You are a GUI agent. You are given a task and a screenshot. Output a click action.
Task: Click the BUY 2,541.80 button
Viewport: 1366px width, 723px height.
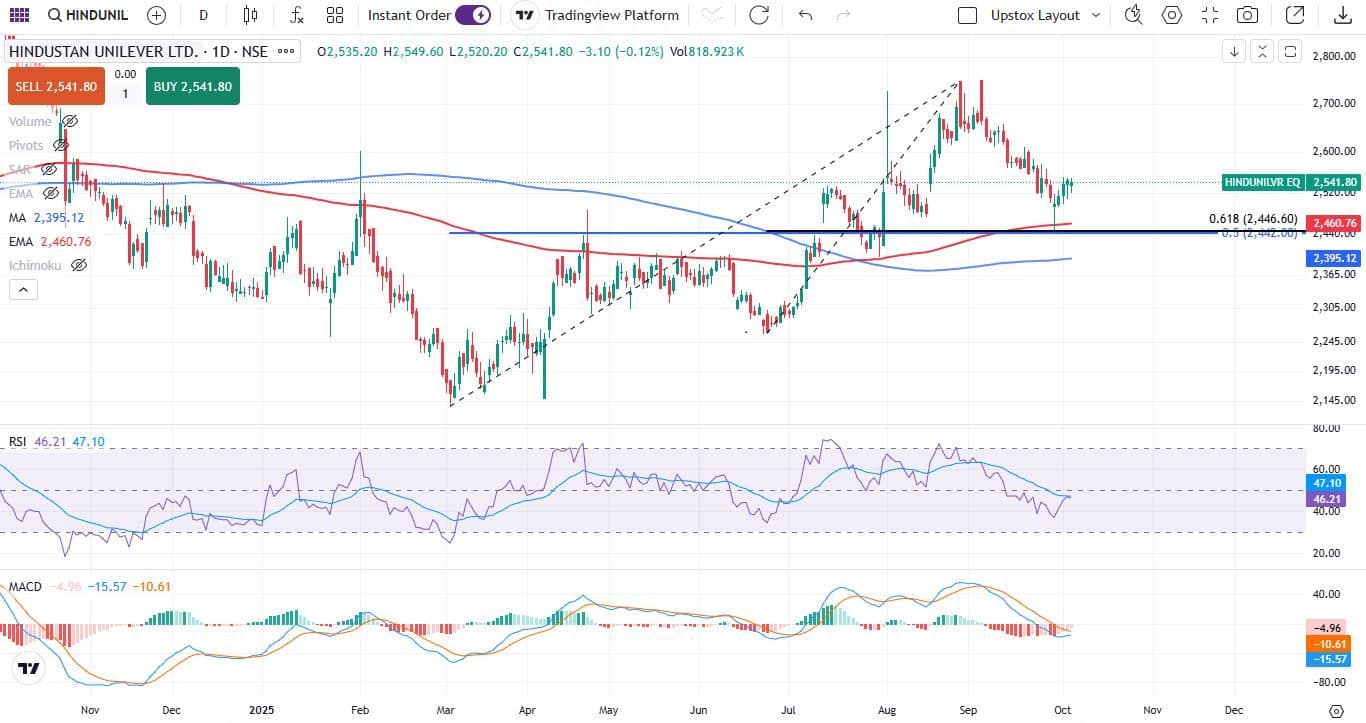pos(192,87)
